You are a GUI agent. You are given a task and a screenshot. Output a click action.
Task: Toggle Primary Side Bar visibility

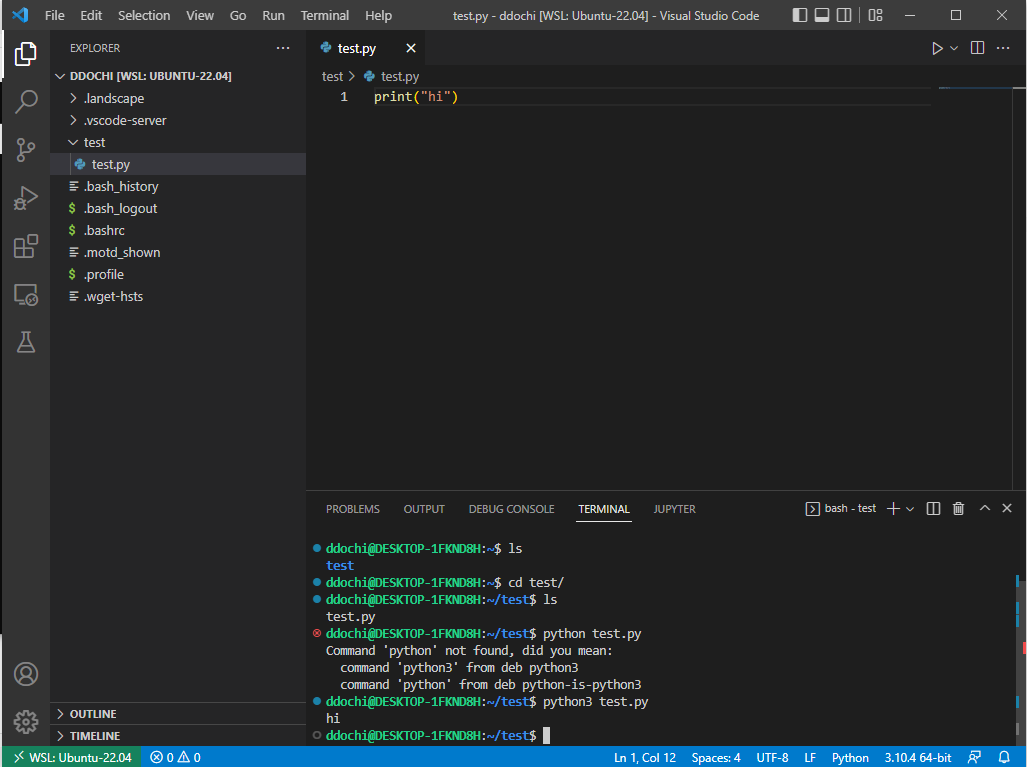click(799, 15)
